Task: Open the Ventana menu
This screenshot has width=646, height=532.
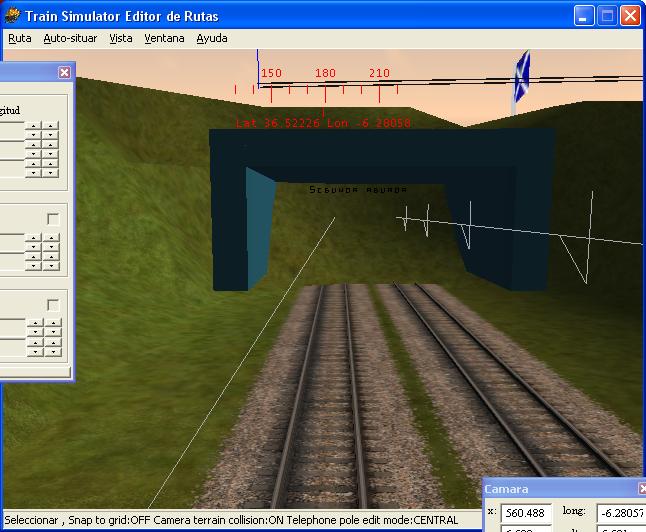Action: pyautogui.click(x=164, y=38)
